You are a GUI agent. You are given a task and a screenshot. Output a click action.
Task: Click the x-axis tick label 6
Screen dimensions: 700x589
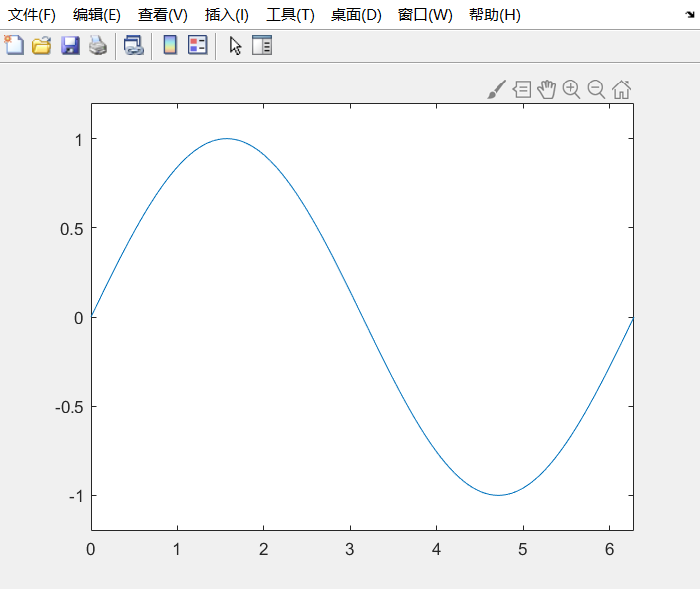(609, 549)
